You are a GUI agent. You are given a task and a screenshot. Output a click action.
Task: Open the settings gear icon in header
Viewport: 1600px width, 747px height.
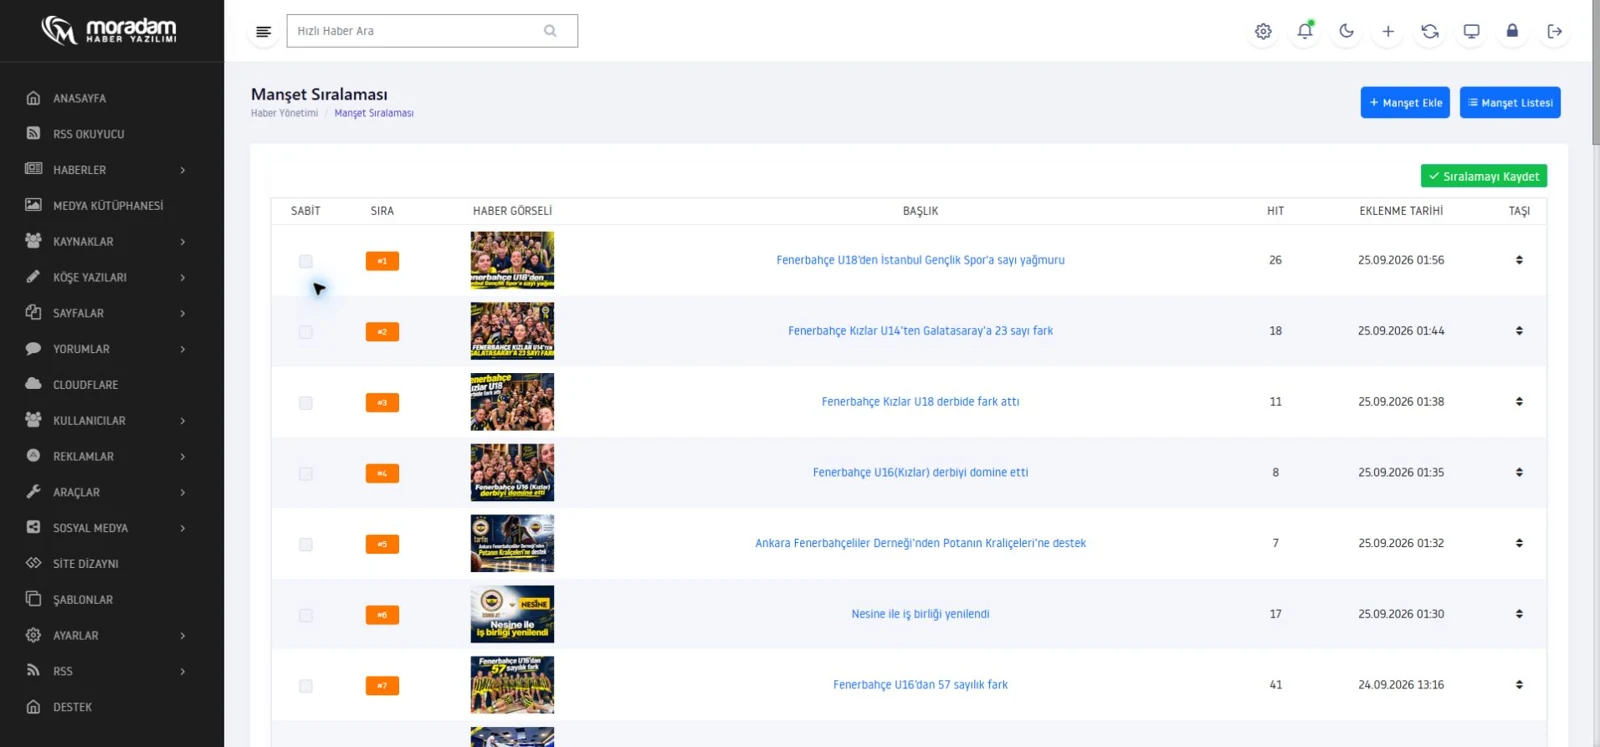coord(1263,32)
